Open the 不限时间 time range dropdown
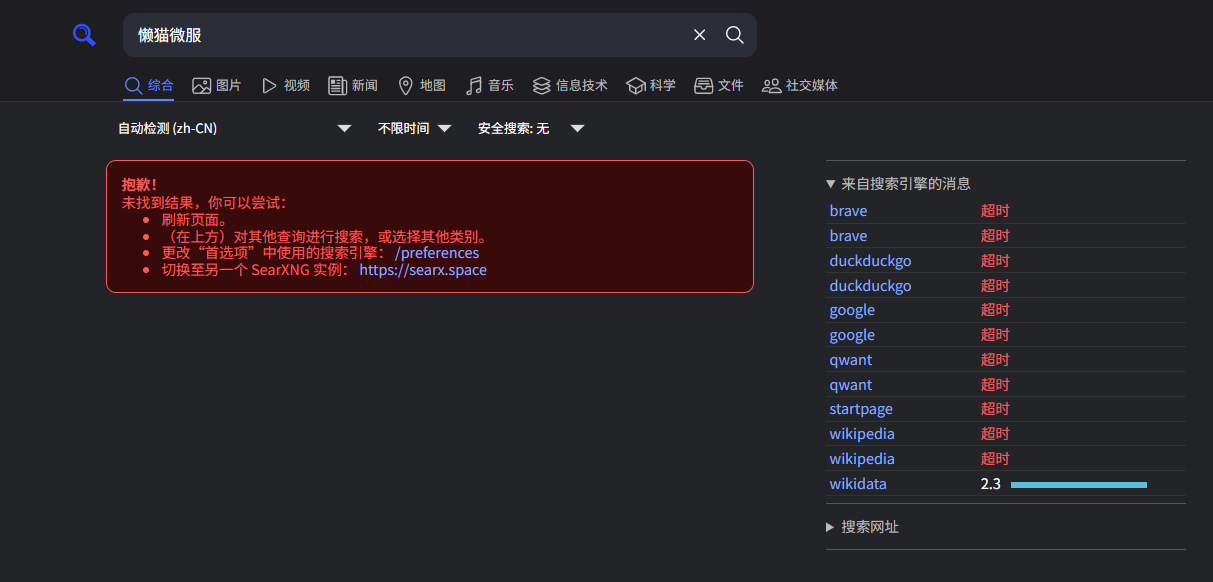The image size is (1213, 582). coord(415,128)
